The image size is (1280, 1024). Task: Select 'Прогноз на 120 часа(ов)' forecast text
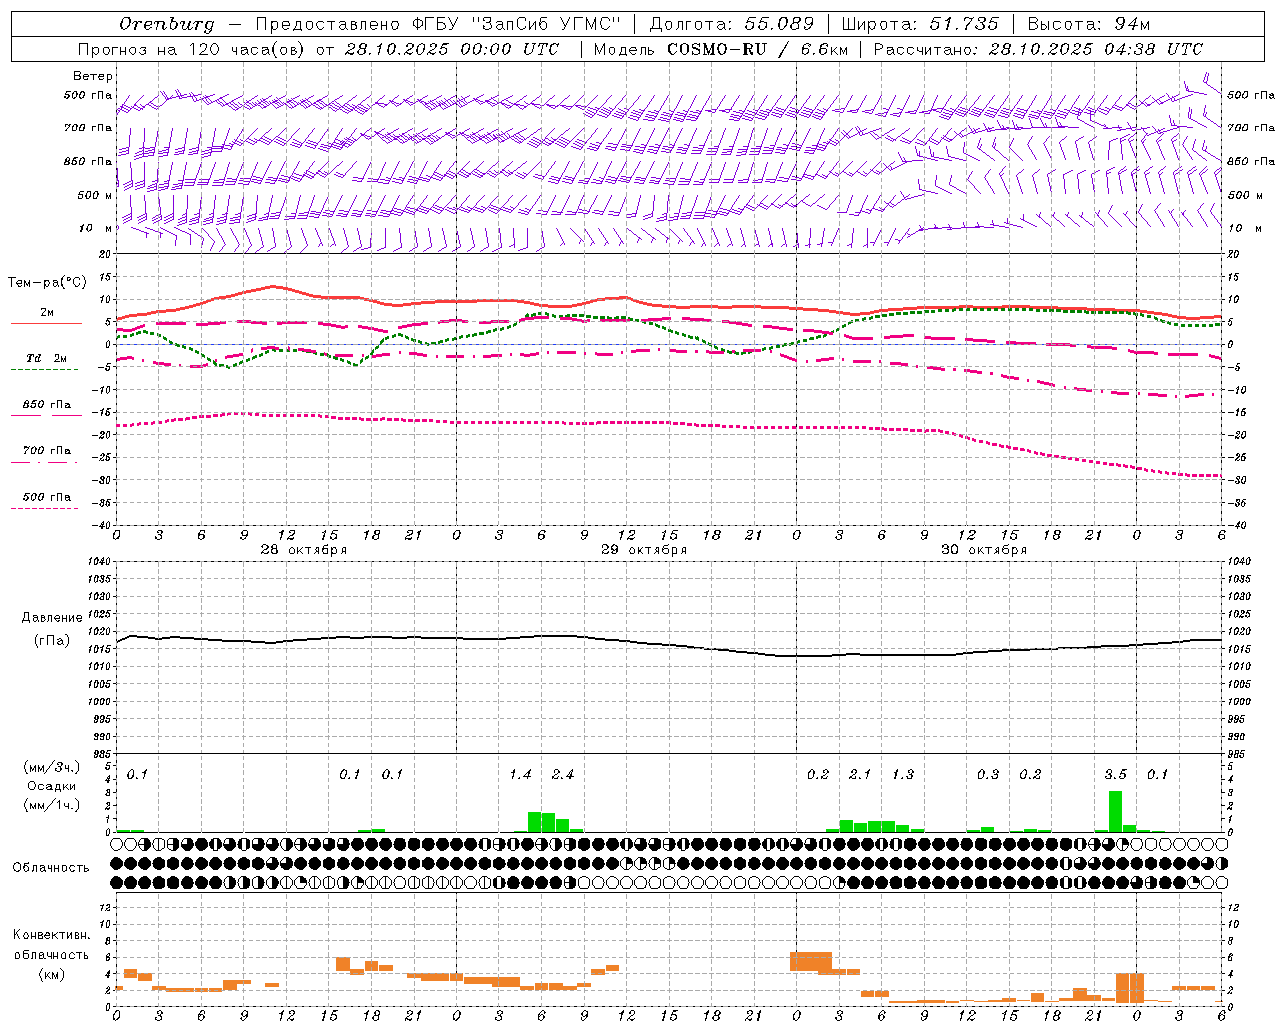[192, 49]
